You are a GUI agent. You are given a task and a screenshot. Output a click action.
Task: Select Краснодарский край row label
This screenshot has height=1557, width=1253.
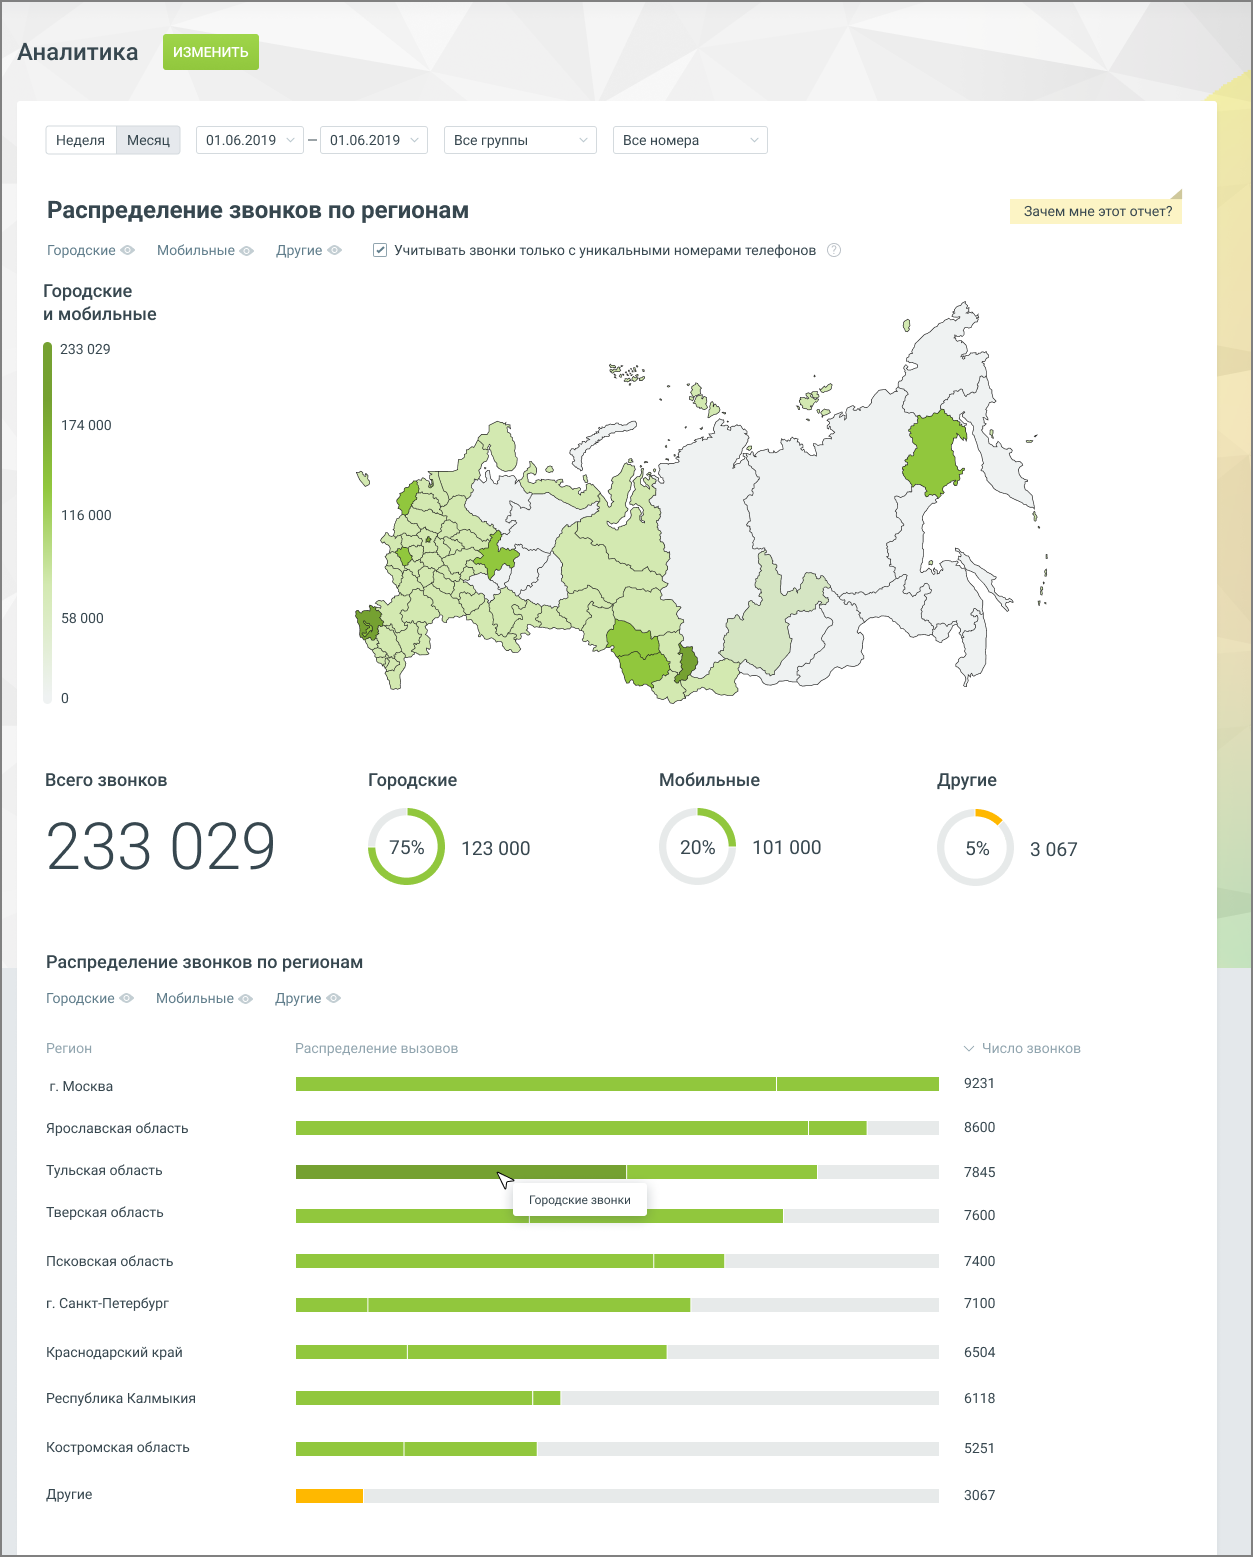(114, 1352)
